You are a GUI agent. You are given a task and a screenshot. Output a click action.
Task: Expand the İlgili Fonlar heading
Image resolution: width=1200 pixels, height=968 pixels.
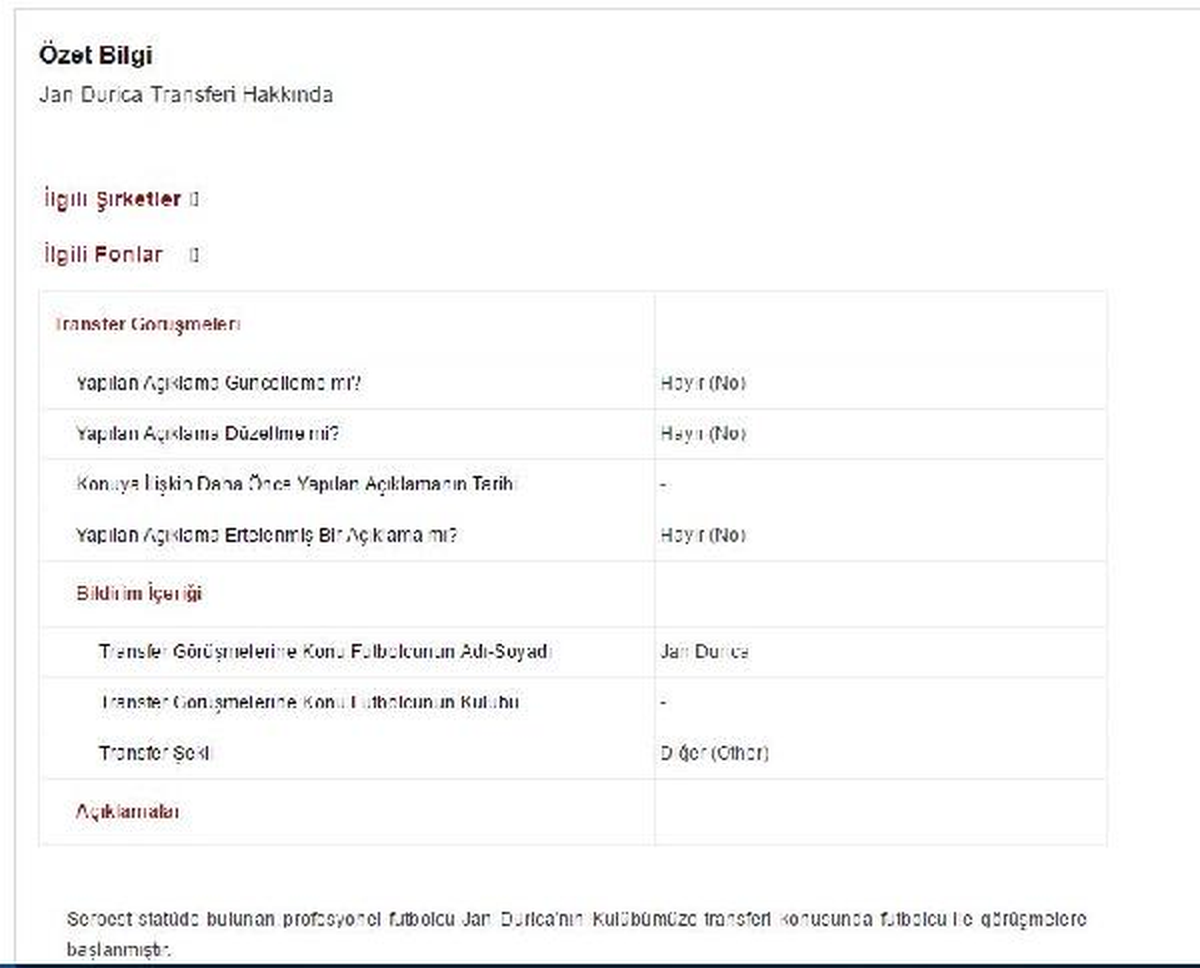pyautogui.click(x=102, y=254)
